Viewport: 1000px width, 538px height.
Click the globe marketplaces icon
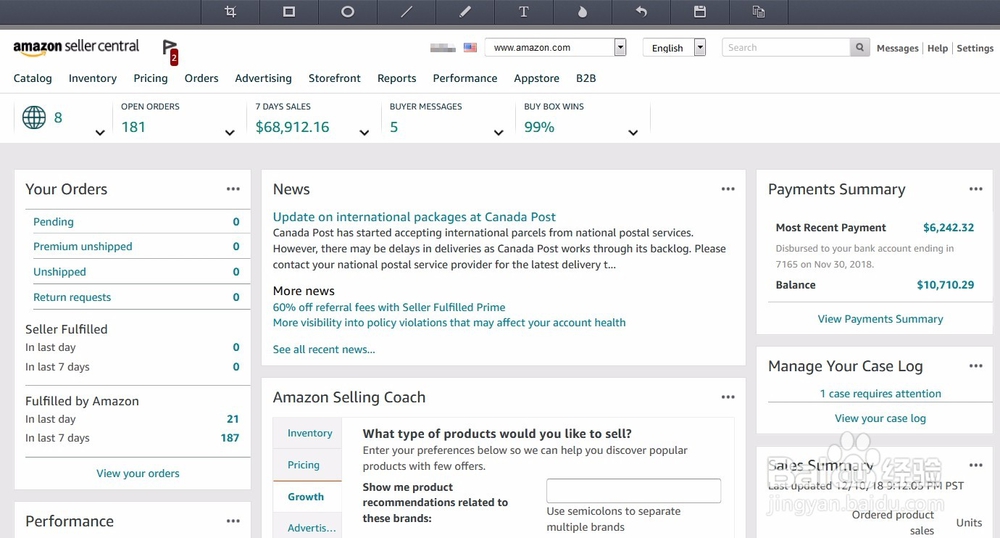coord(34,117)
